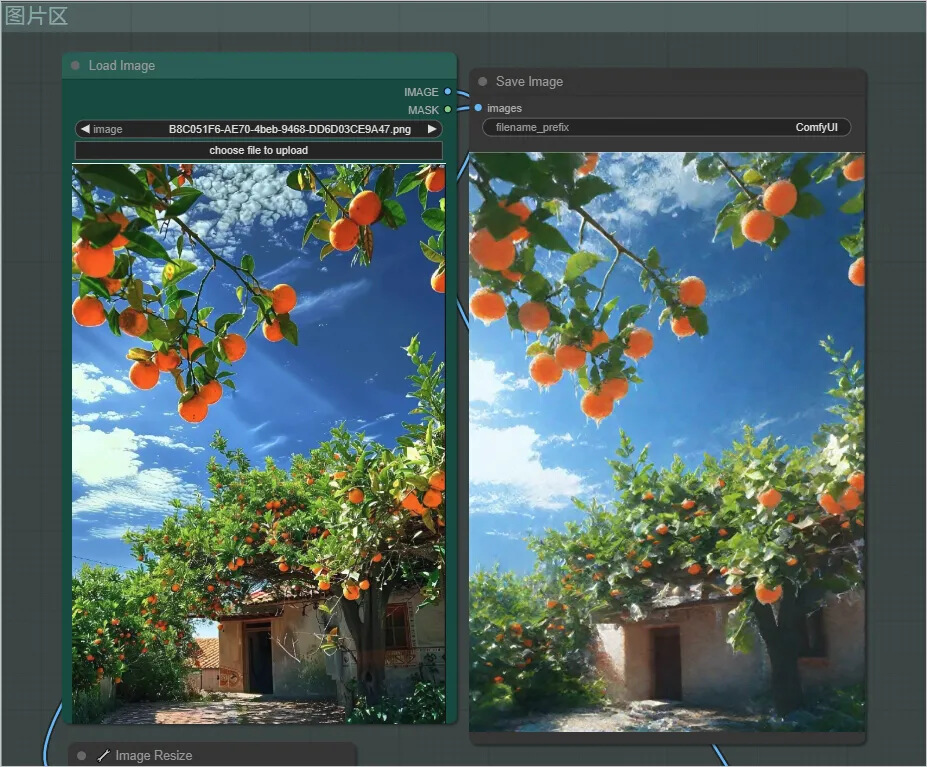Click the right arrow to load next image
This screenshot has width=927, height=767.
tap(432, 129)
